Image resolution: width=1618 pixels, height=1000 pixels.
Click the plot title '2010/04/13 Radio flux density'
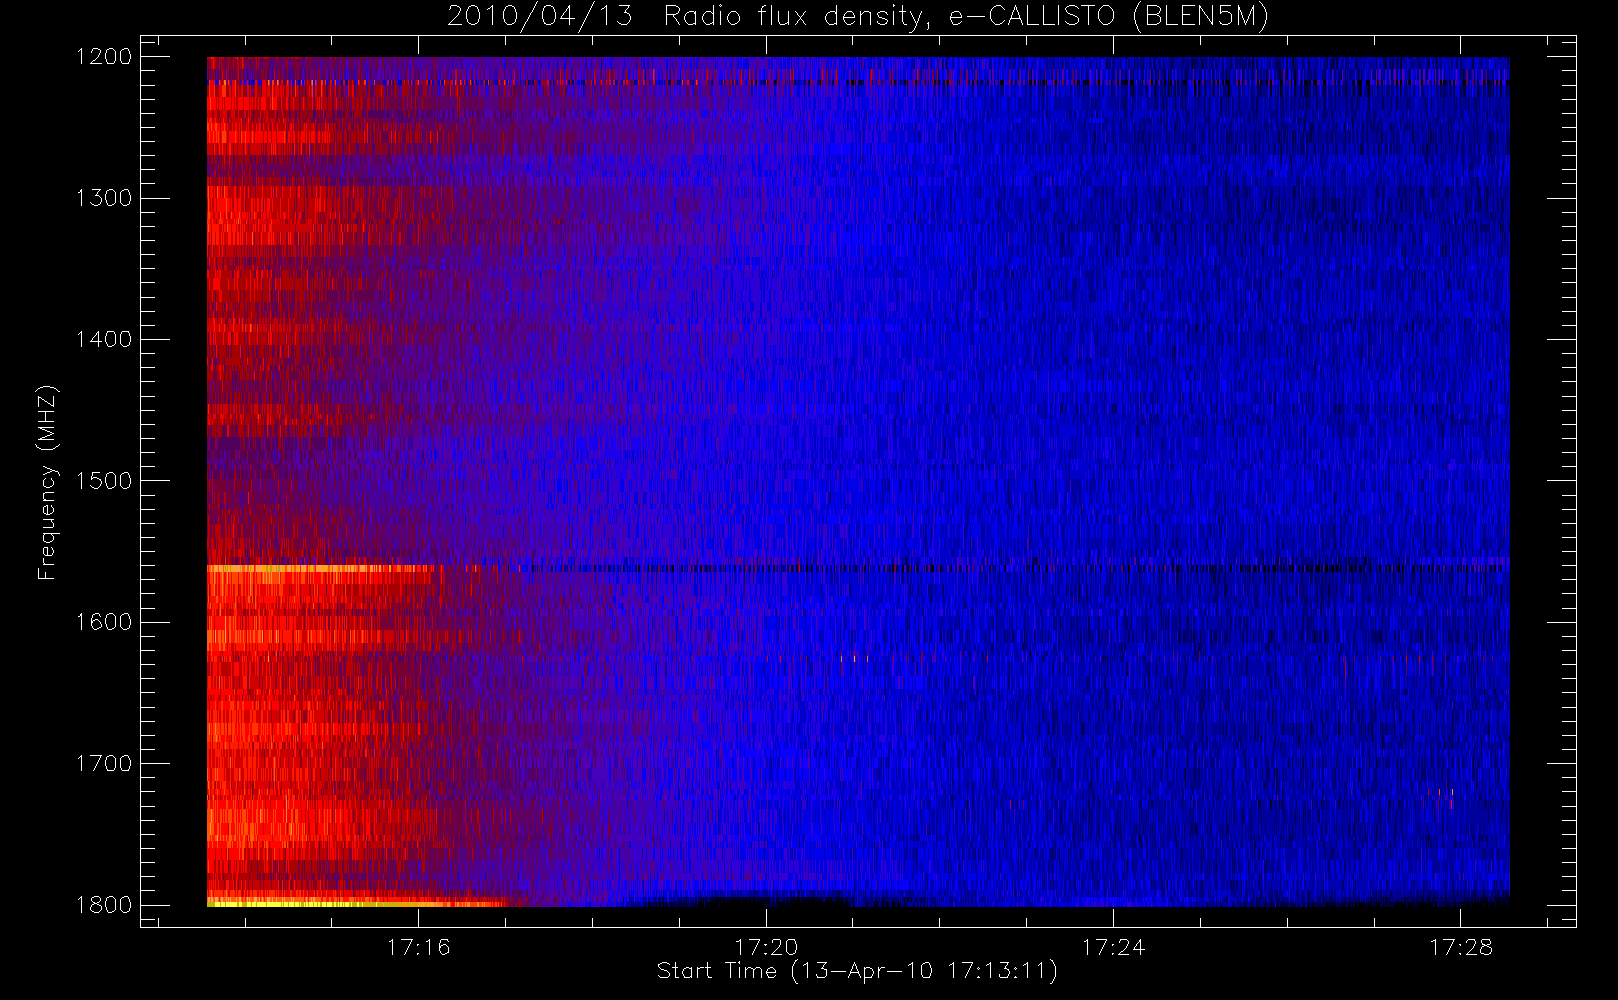tap(858, 17)
